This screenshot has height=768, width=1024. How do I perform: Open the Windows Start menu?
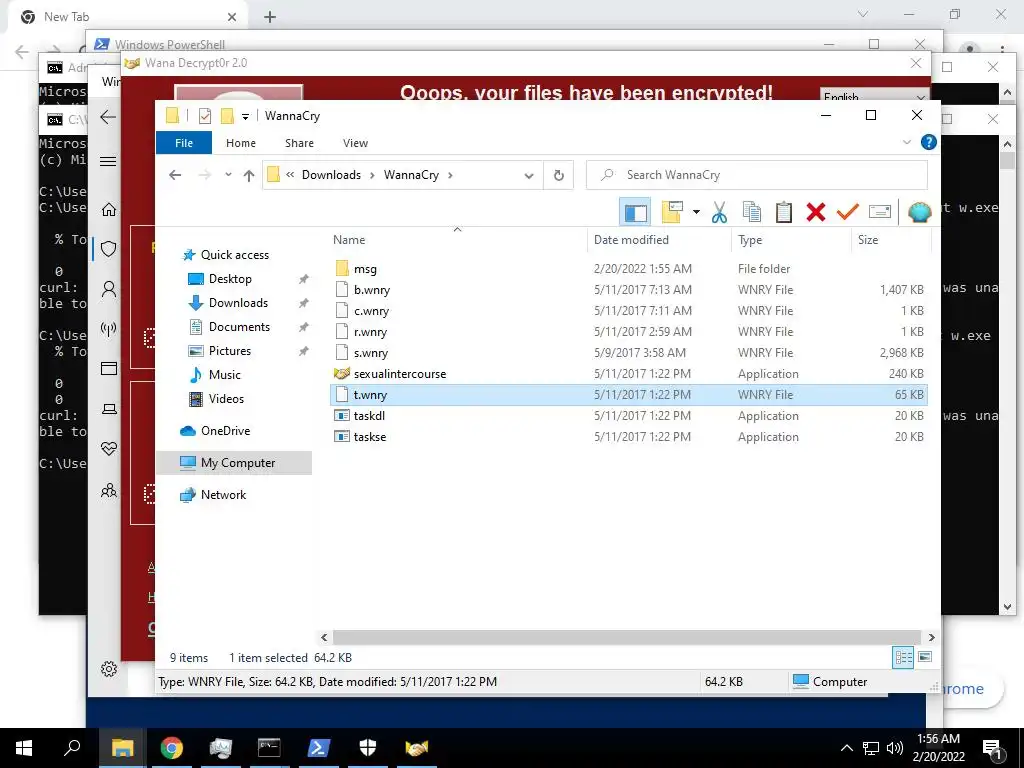coord(24,748)
